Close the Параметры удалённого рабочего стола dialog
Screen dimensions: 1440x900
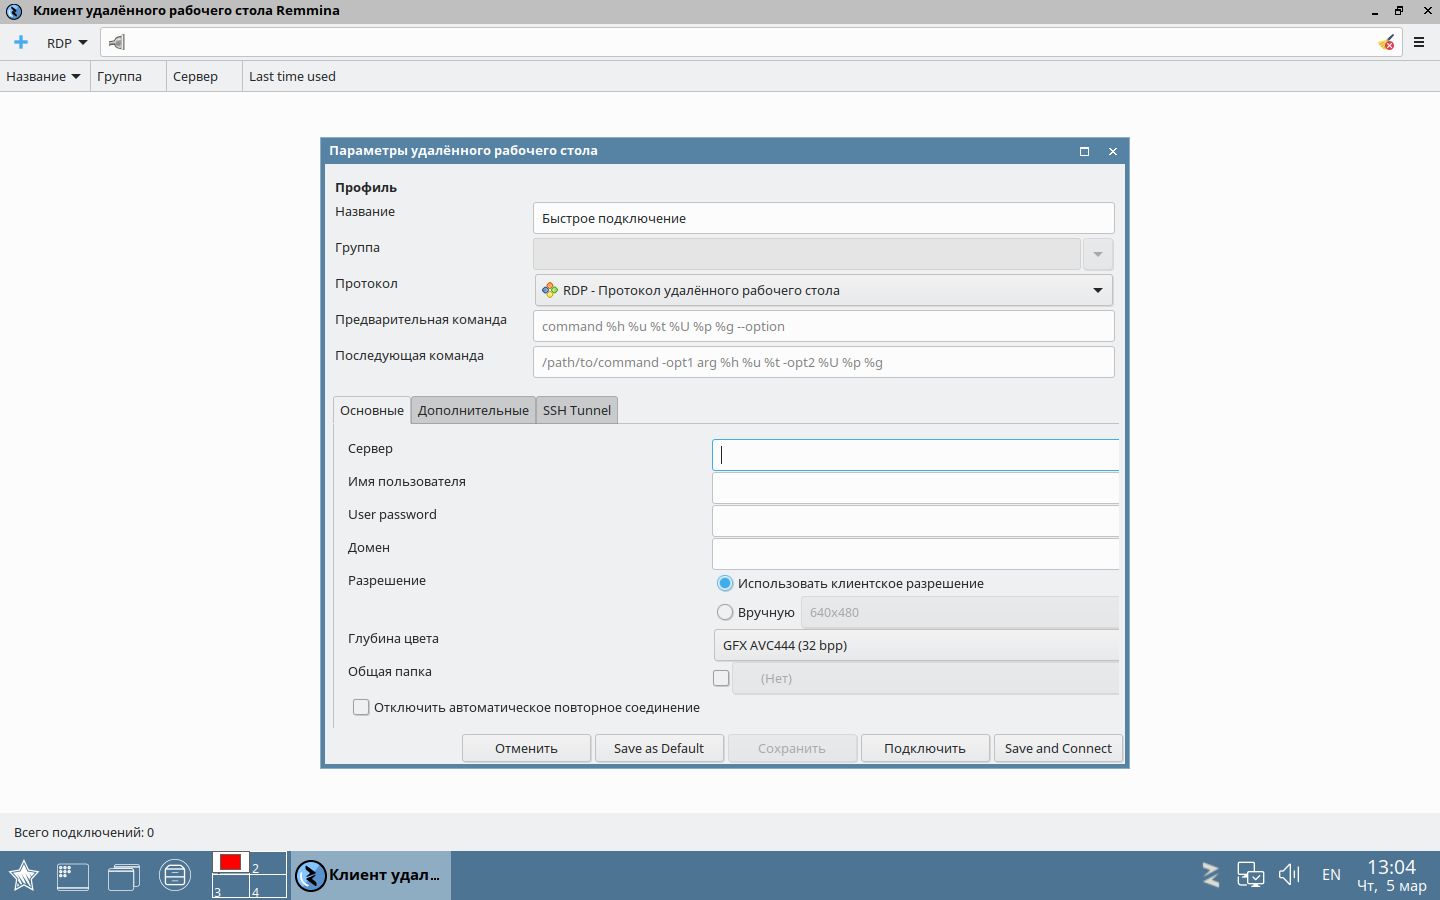click(1113, 151)
